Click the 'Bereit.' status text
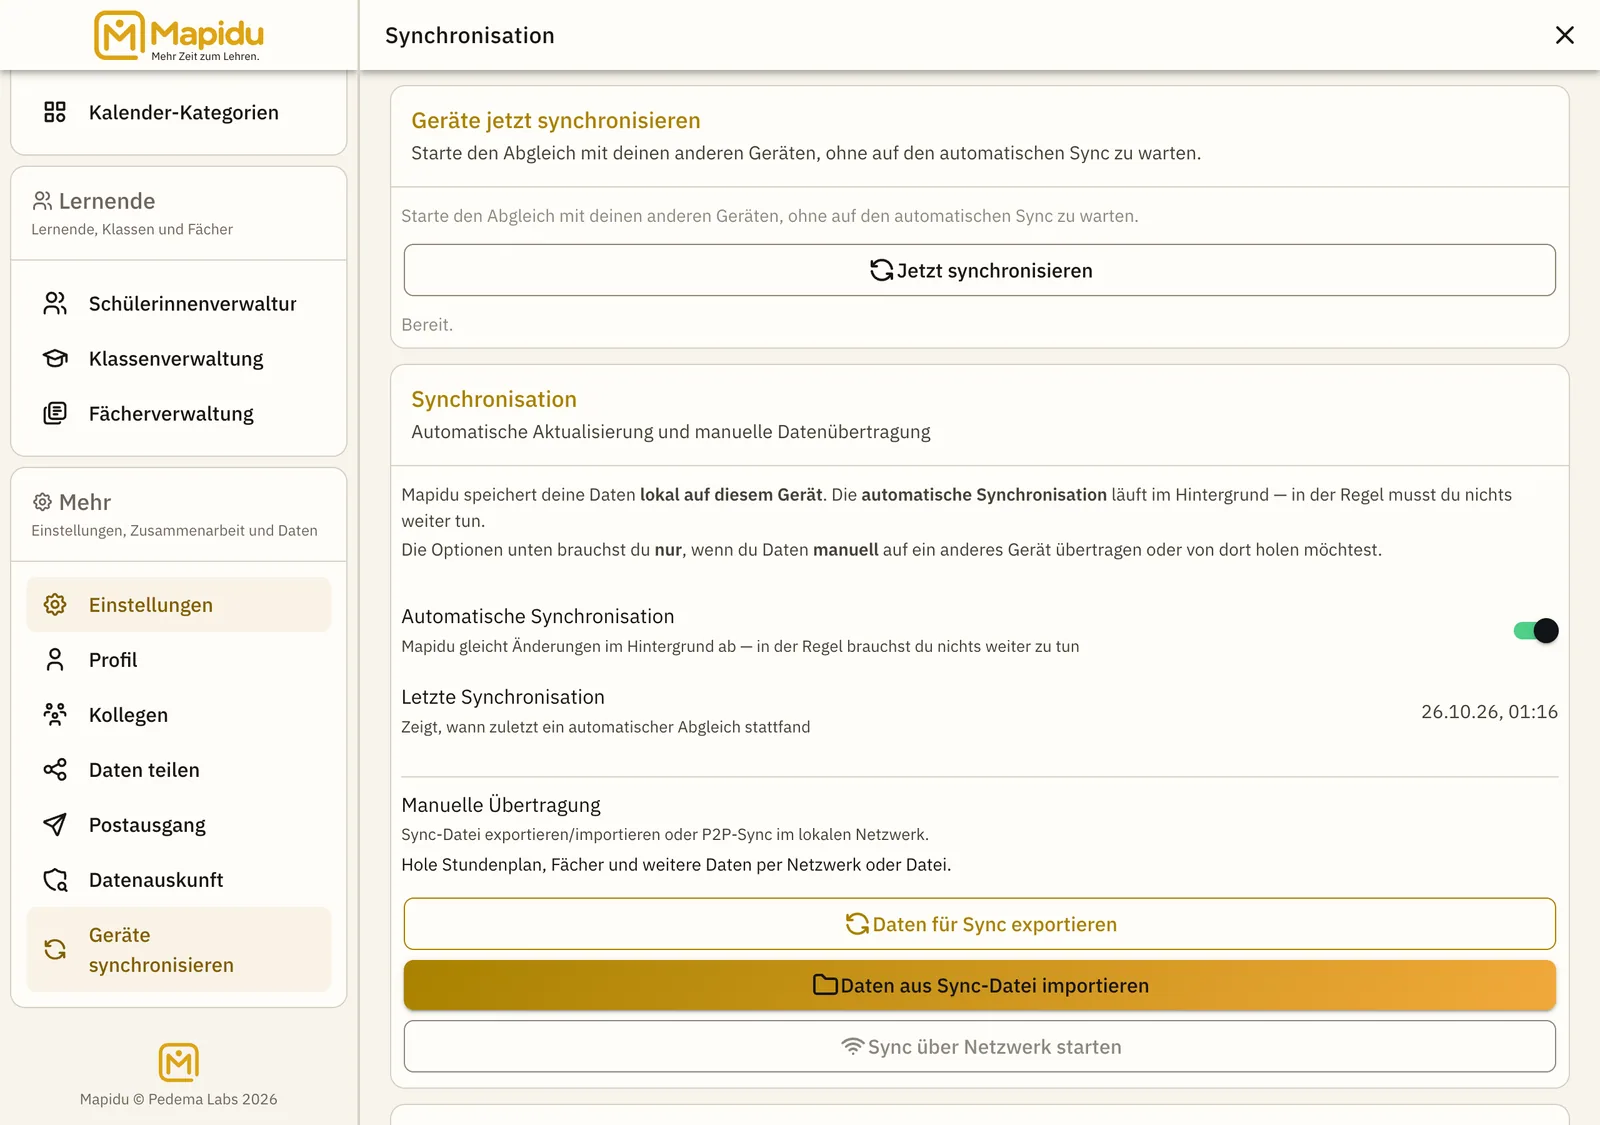The height and width of the screenshot is (1125, 1600). point(427,324)
